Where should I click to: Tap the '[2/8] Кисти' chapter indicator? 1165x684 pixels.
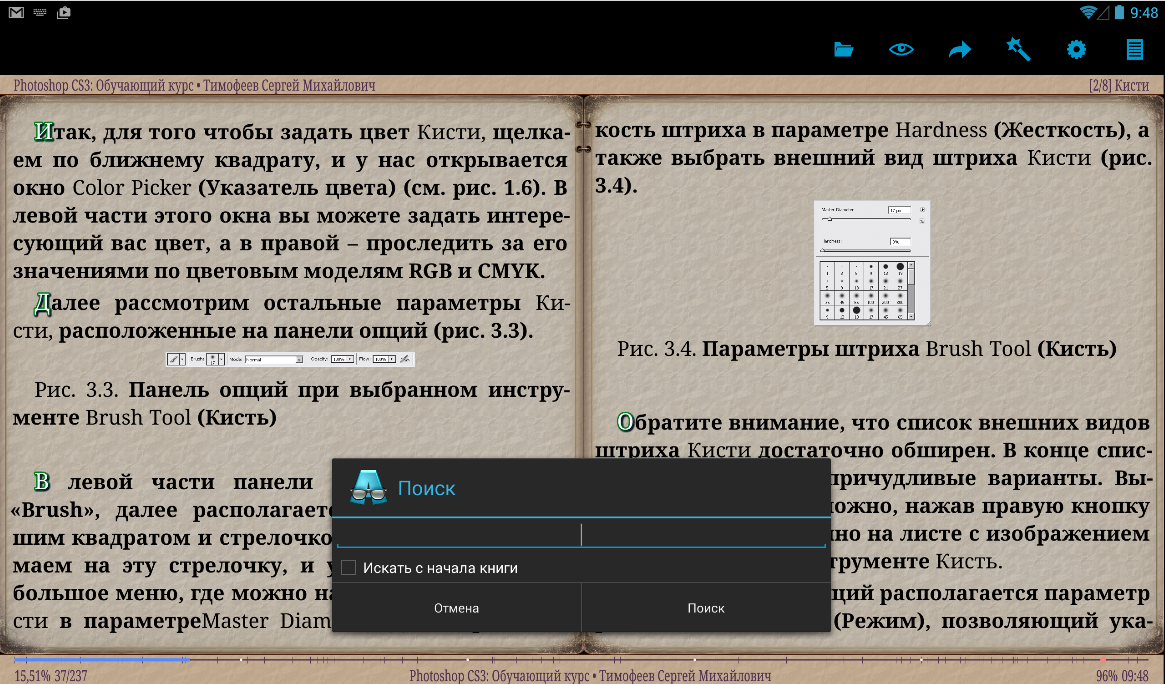pyautogui.click(x=1118, y=86)
